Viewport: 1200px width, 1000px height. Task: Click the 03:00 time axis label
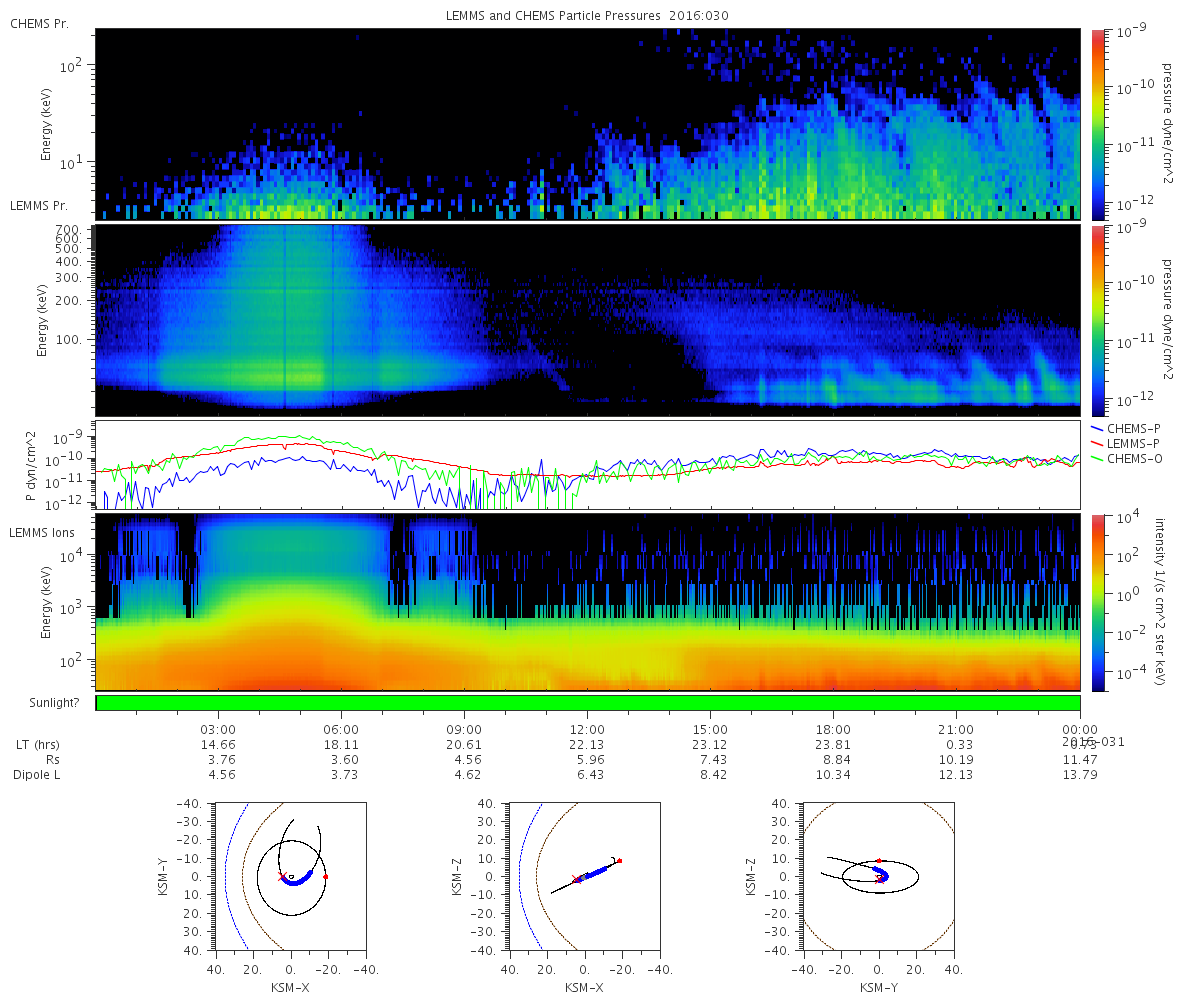(x=218, y=730)
